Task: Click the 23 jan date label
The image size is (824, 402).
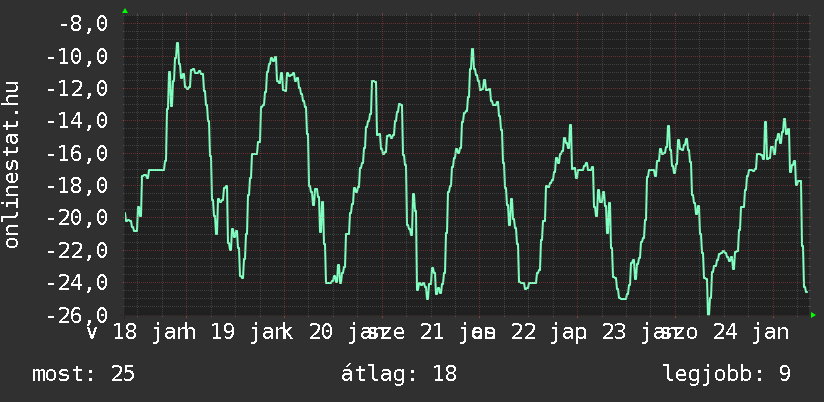Action: [x=641, y=332]
